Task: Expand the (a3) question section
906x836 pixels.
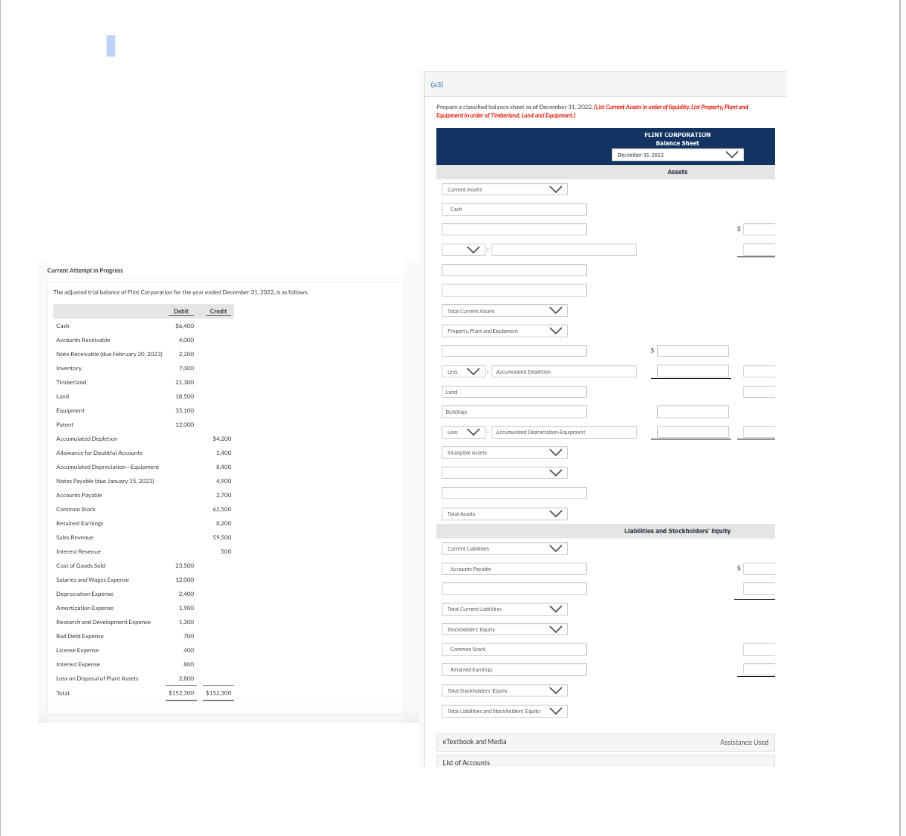Action: (436, 83)
